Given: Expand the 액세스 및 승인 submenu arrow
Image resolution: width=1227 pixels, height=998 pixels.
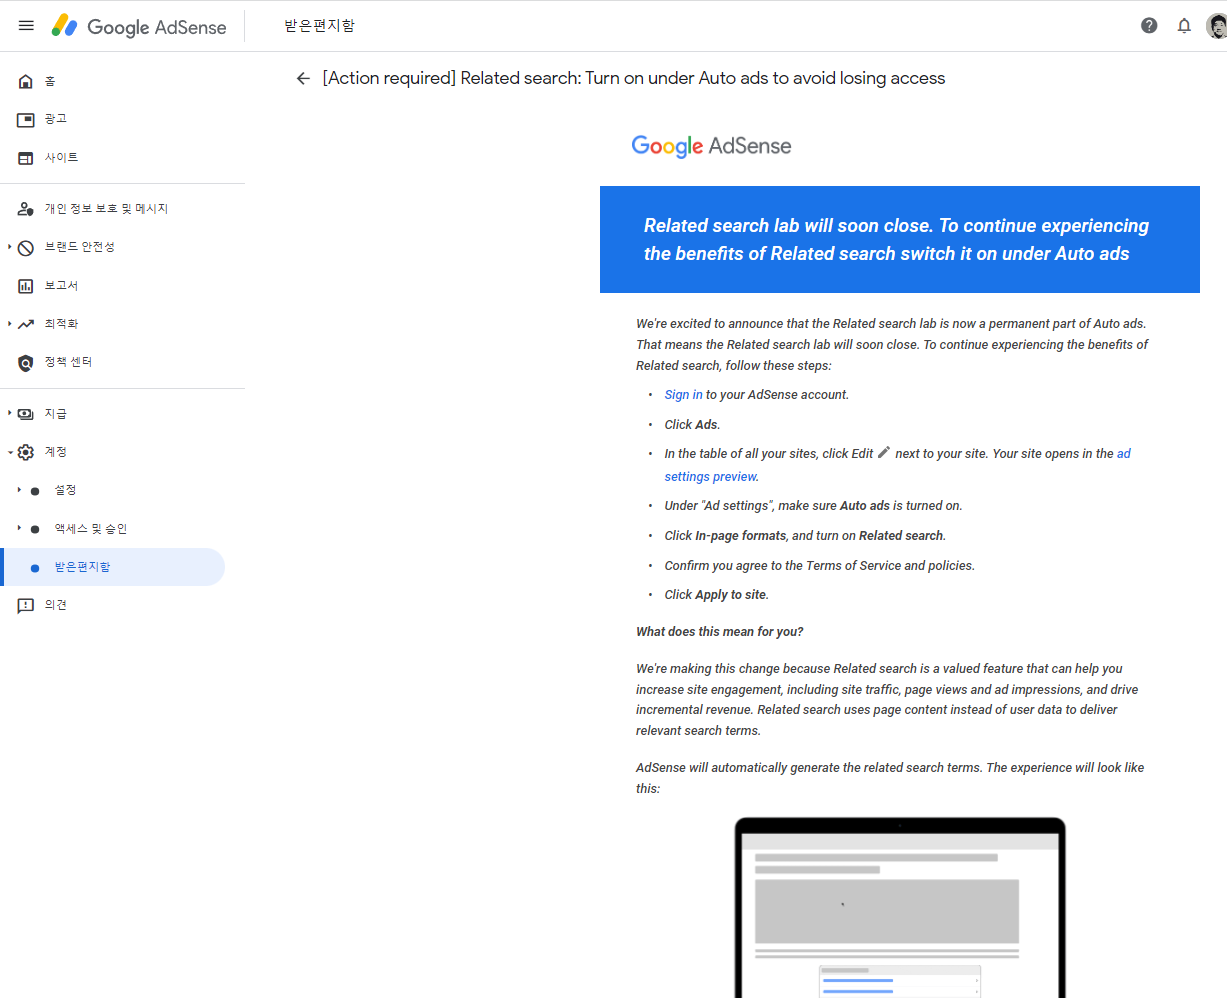Looking at the screenshot, I should pos(19,528).
